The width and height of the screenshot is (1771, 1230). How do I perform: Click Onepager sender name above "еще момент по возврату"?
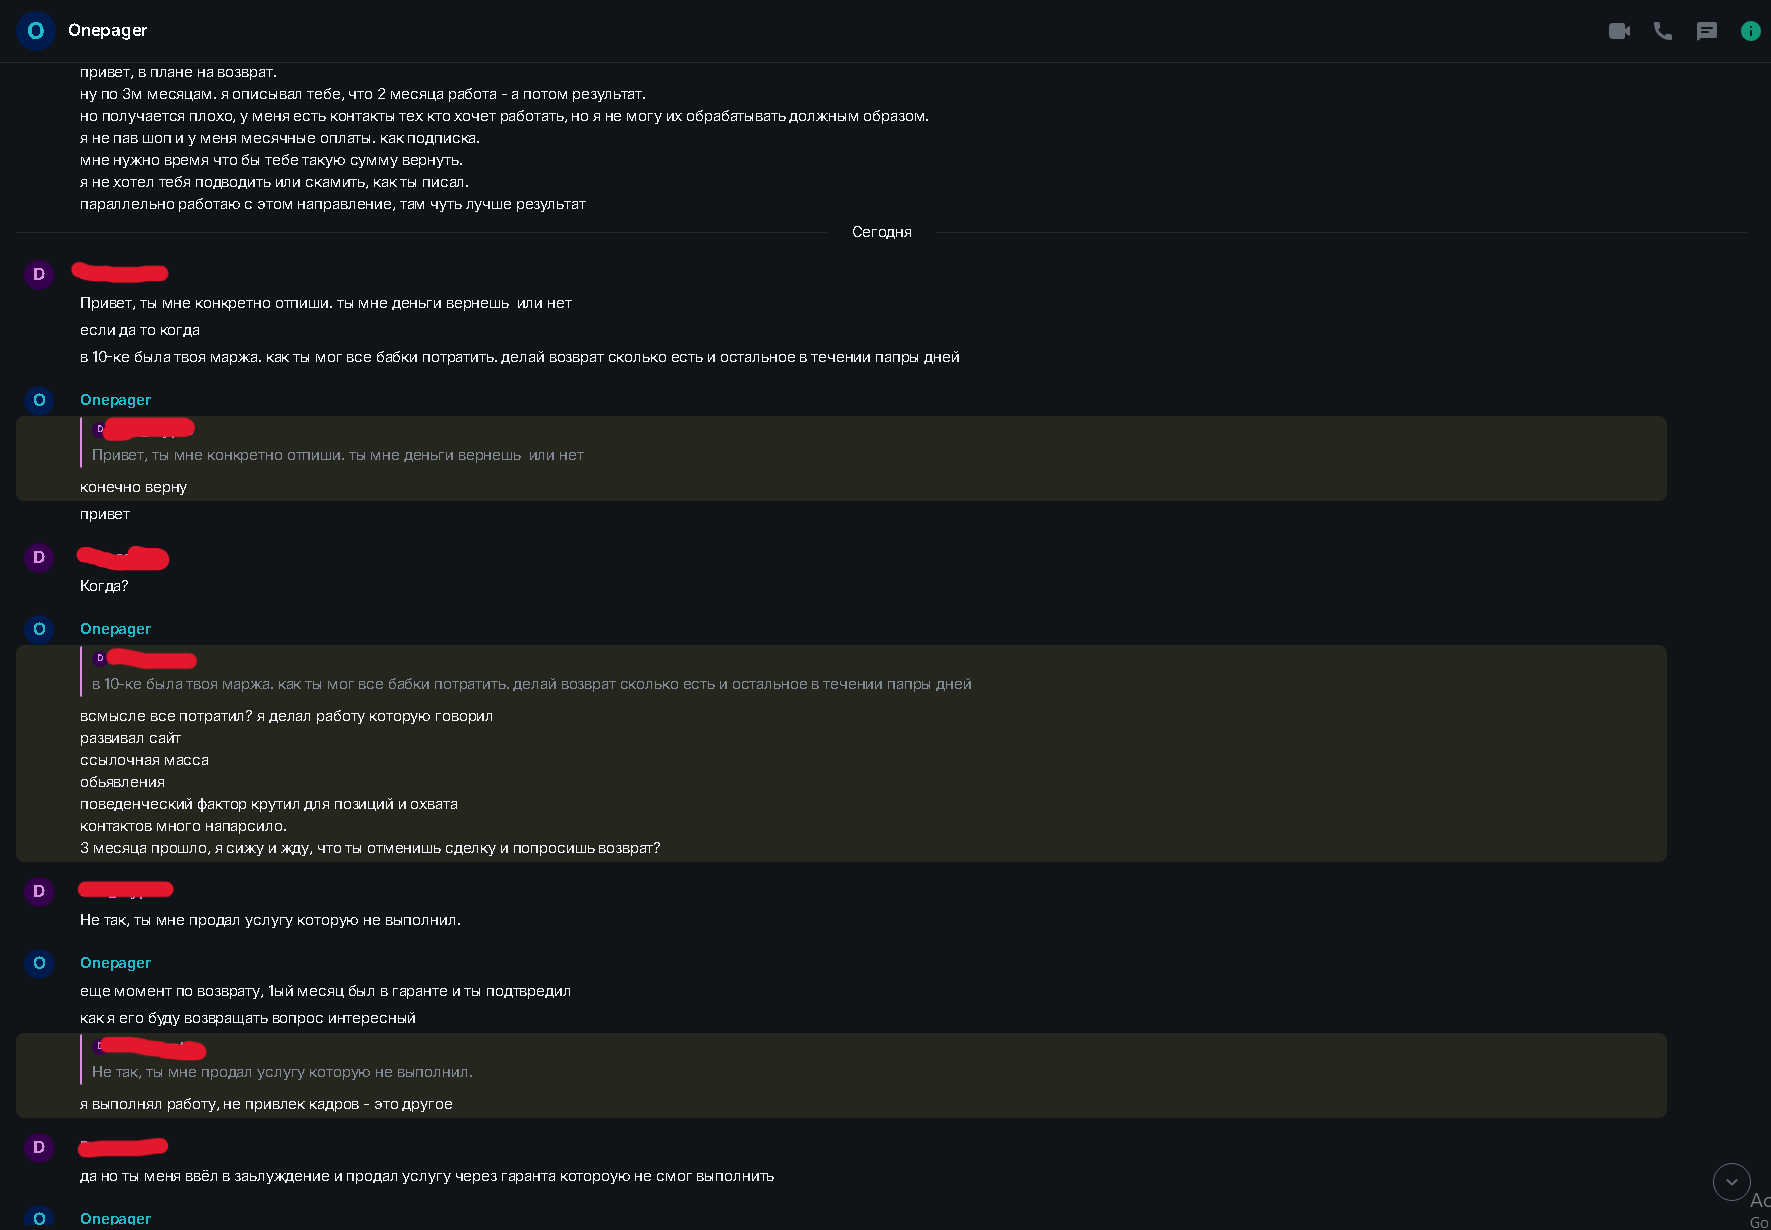[115, 963]
